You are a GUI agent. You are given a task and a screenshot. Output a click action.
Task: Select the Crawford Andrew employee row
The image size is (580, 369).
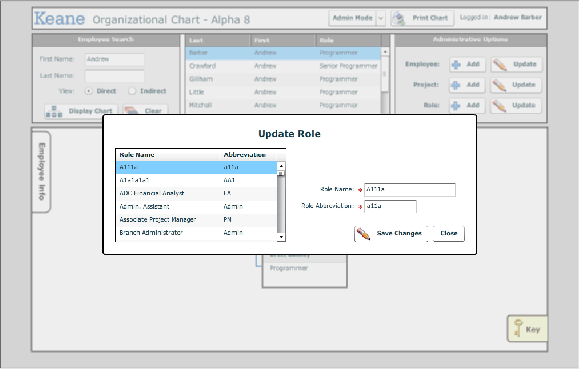point(283,66)
